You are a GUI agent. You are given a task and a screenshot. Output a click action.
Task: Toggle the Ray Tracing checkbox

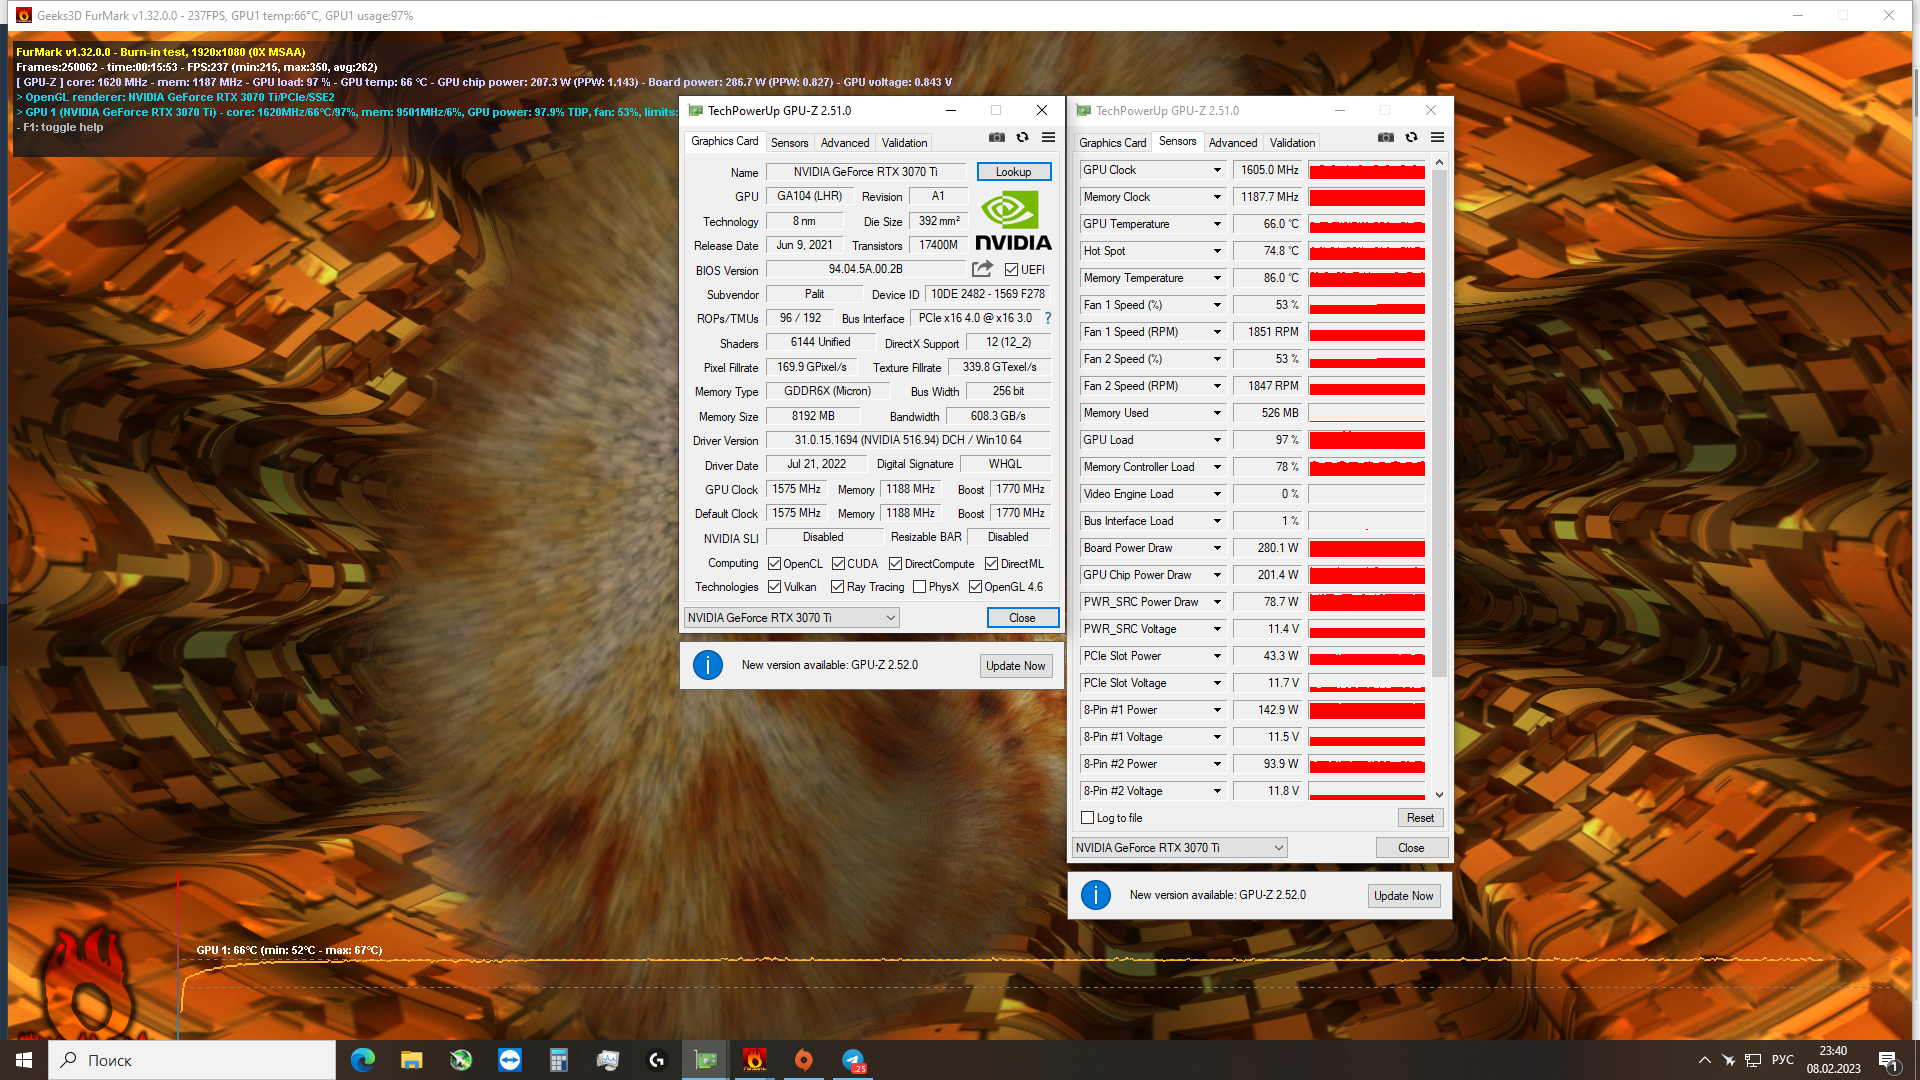pos(838,587)
